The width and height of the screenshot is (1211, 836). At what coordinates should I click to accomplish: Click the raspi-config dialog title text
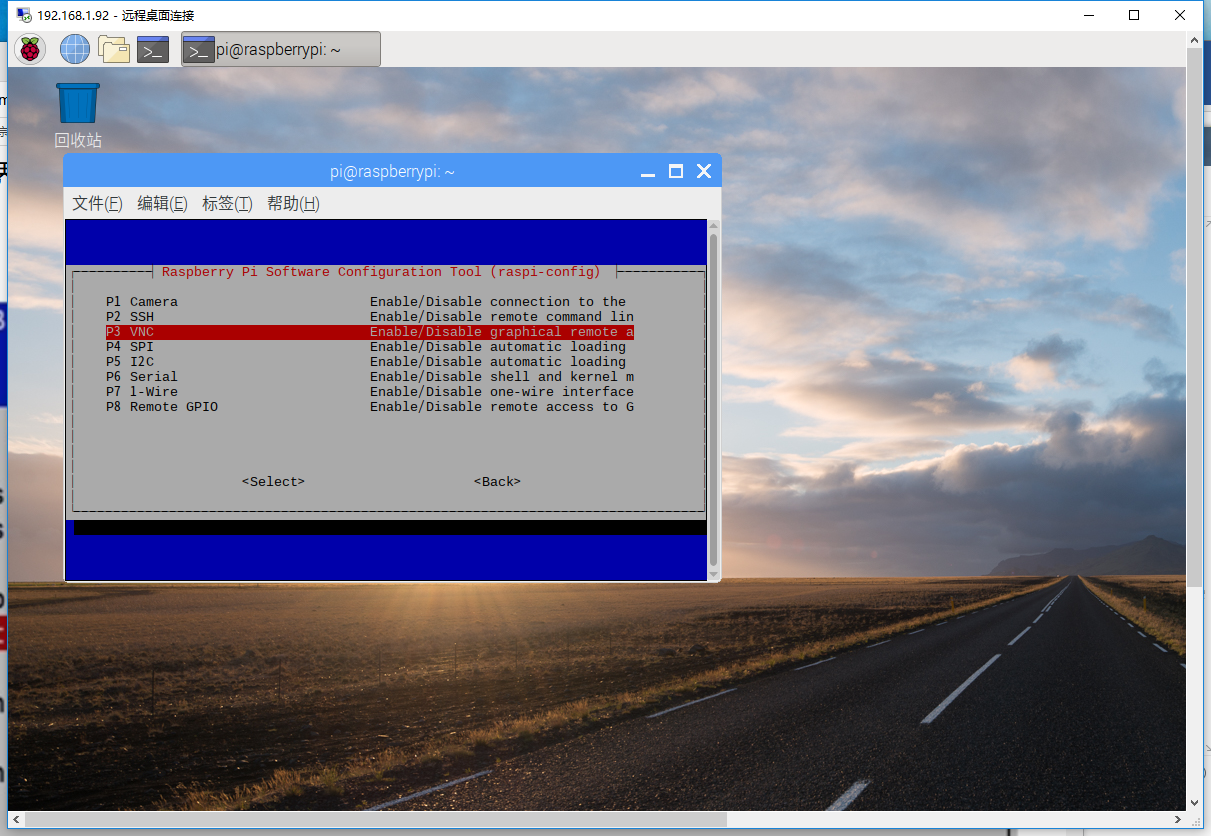click(381, 272)
